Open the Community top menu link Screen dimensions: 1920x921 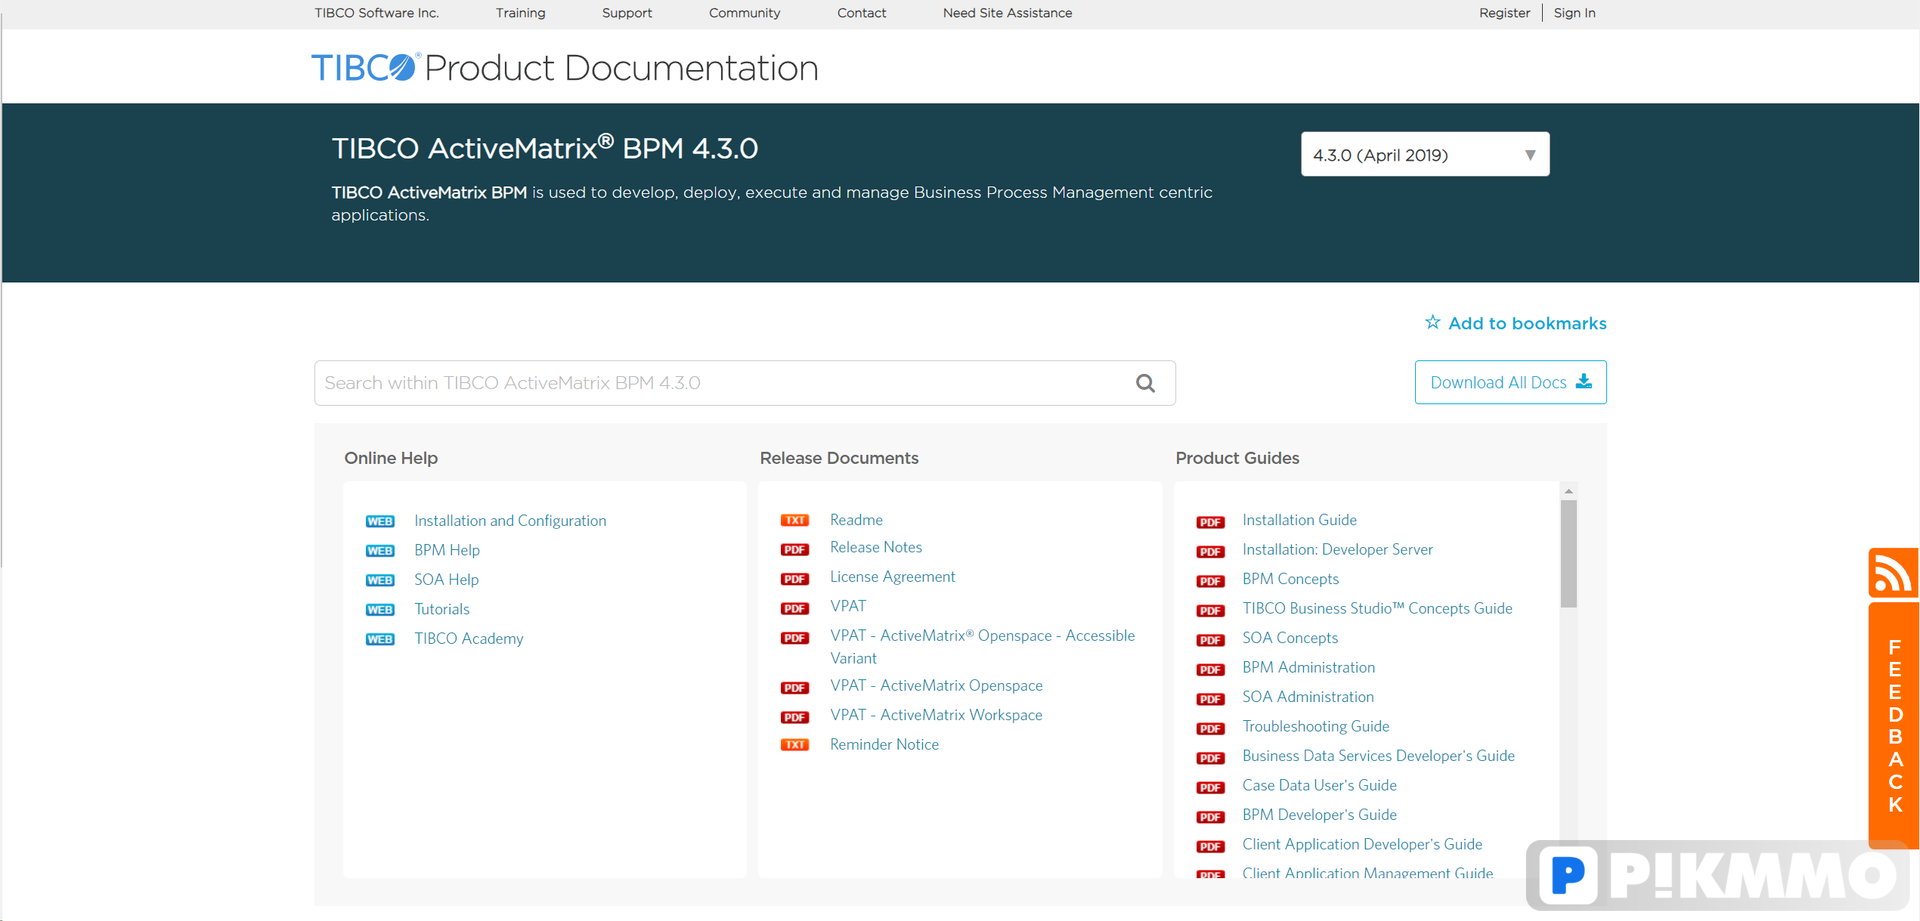744,13
